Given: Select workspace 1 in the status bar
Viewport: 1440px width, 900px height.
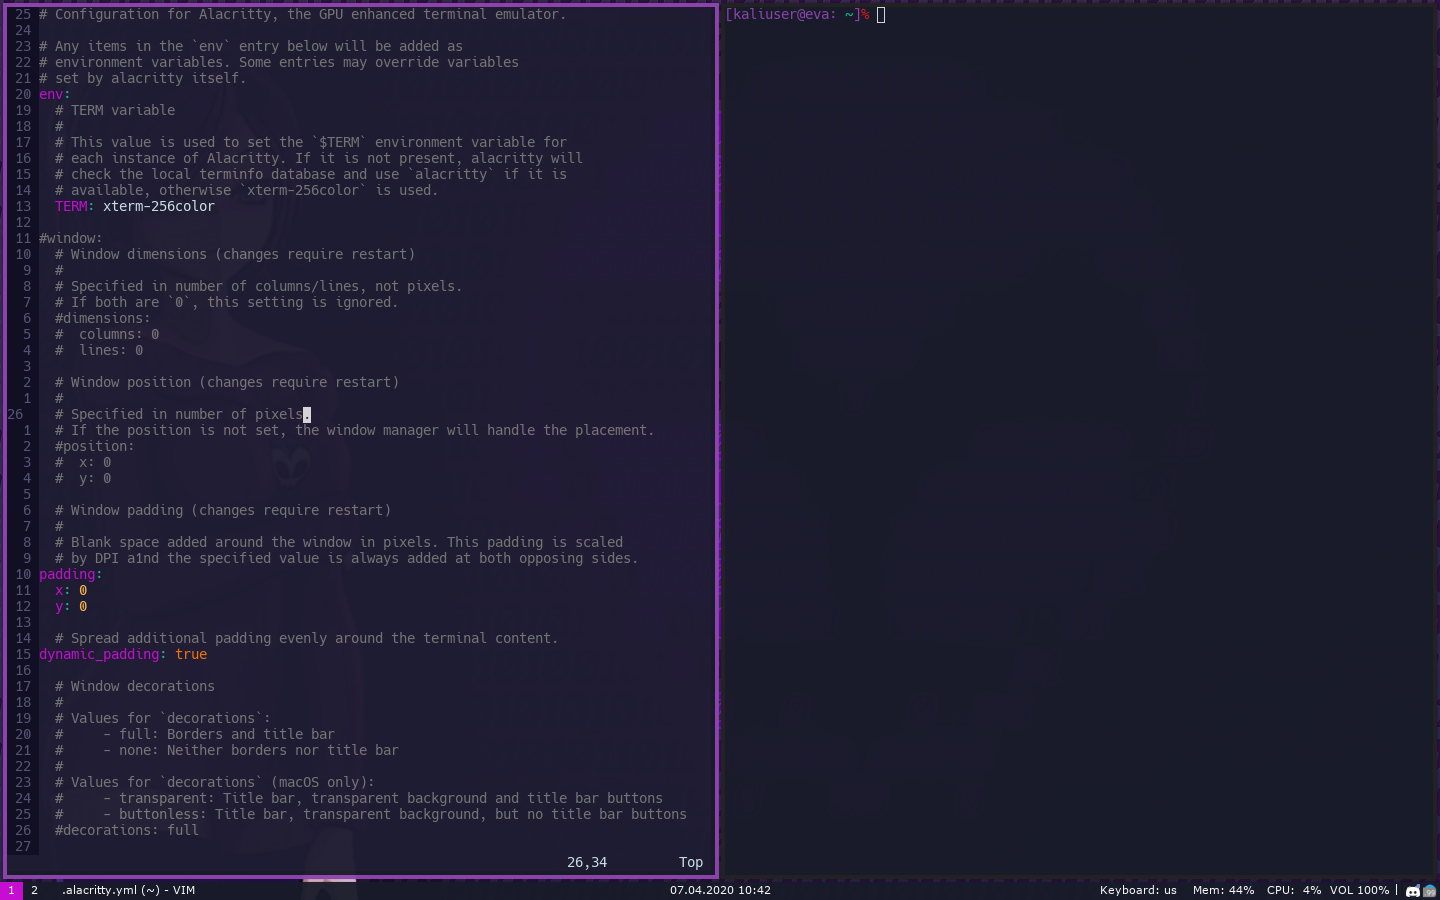Looking at the screenshot, I should pyautogui.click(x=10, y=889).
